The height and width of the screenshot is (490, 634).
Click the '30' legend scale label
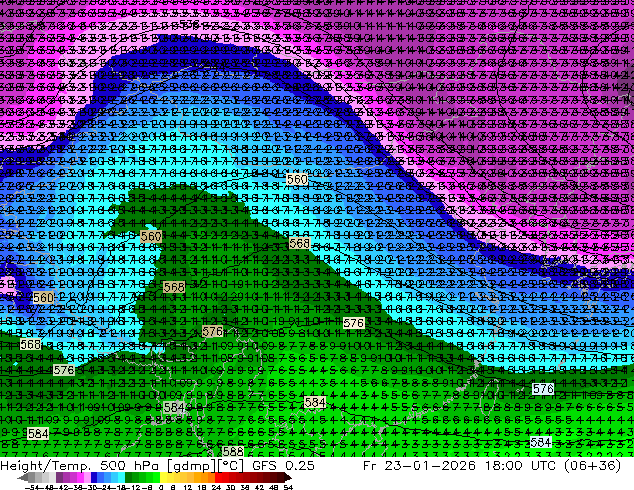pos(230,488)
